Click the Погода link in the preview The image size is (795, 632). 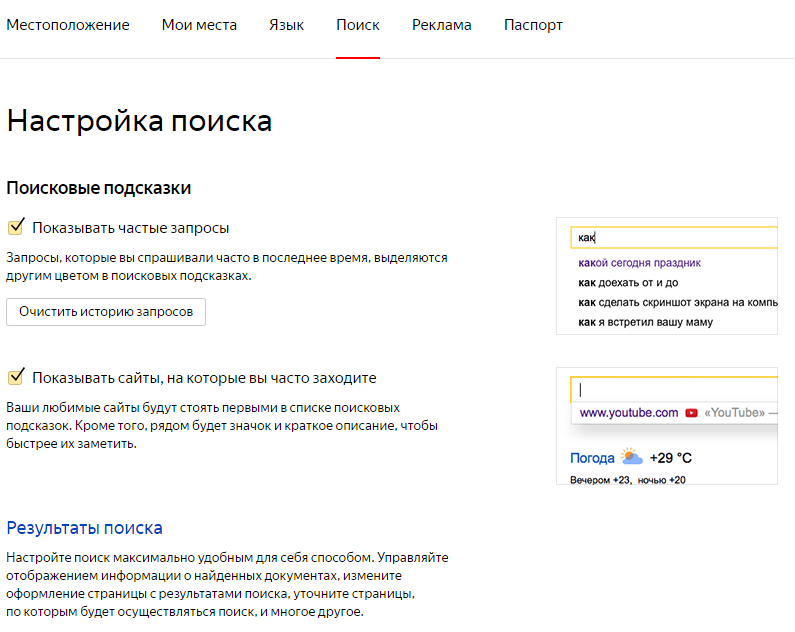[592, 458]
